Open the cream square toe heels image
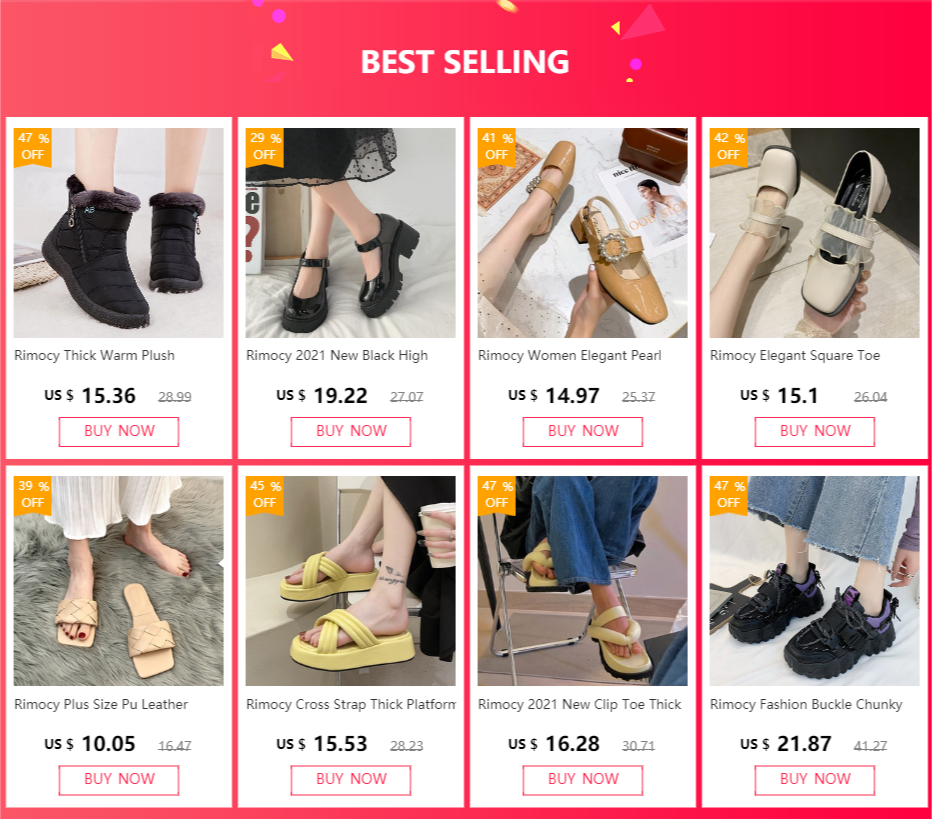Viewport: 932px width, 819px height. (x=814, y=233)
